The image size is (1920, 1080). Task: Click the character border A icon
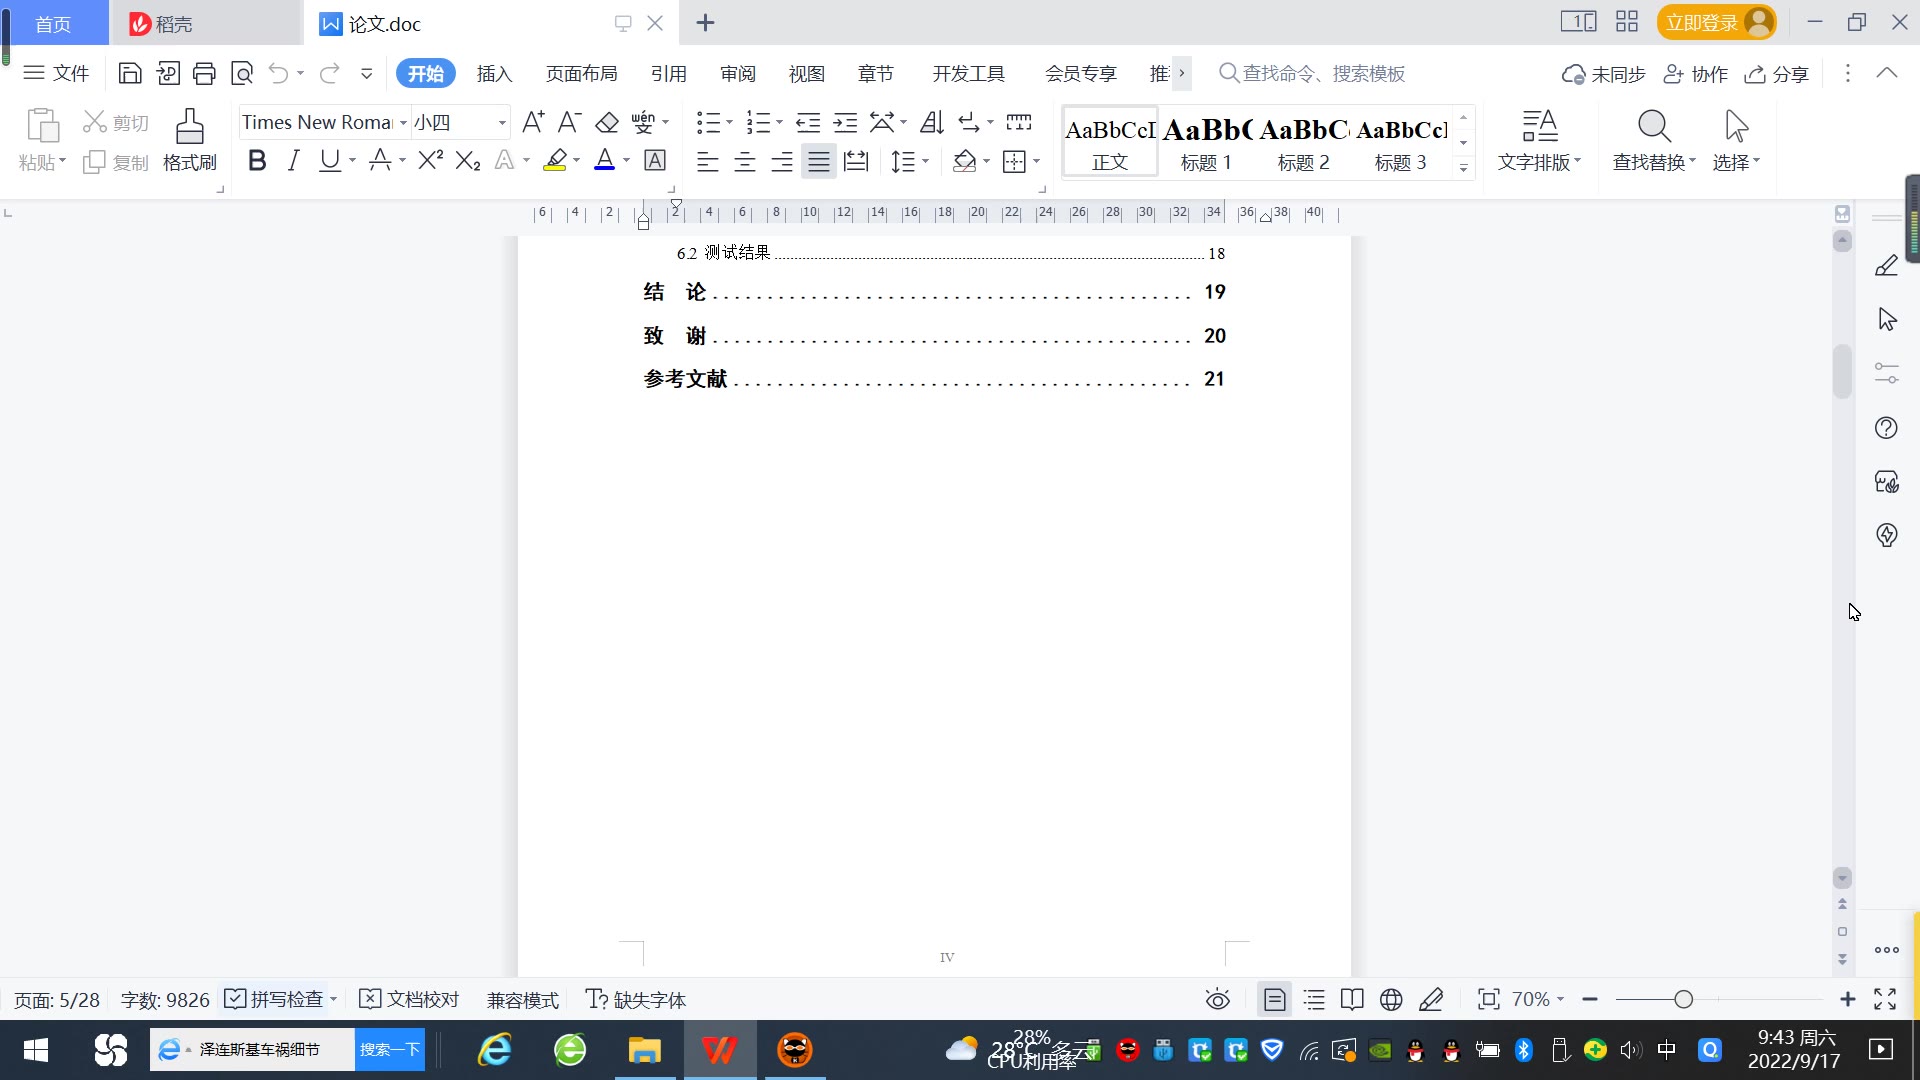pos(655,160)
